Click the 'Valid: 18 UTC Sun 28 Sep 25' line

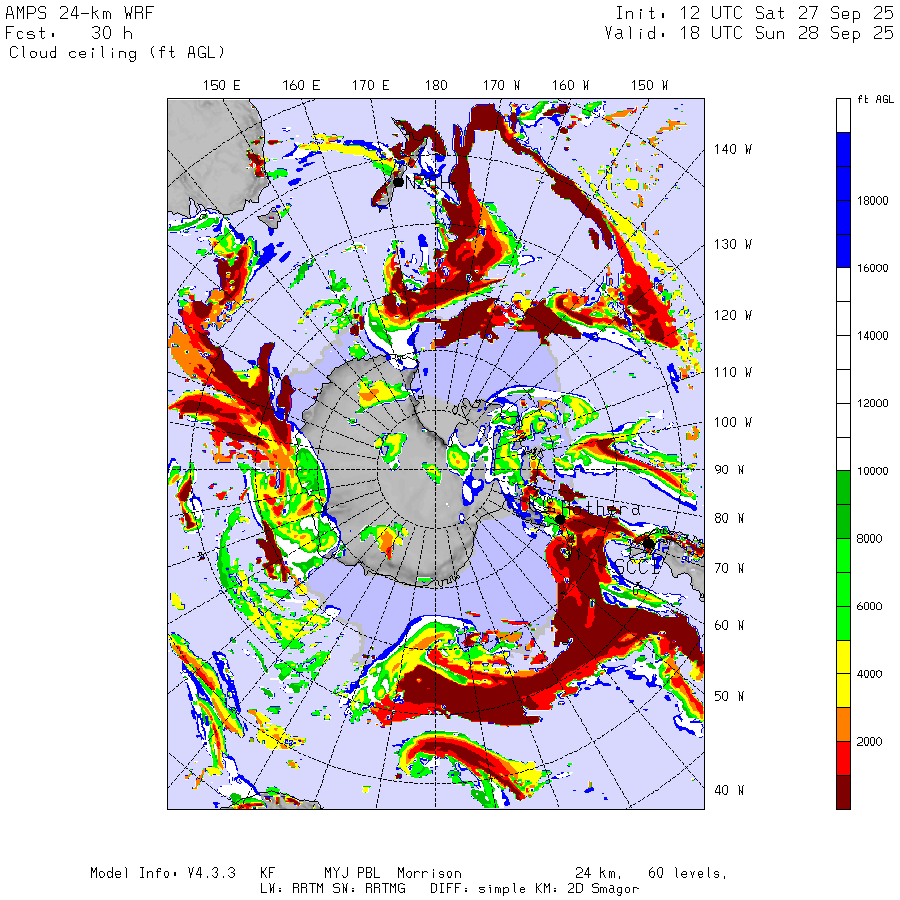(748, 33)
